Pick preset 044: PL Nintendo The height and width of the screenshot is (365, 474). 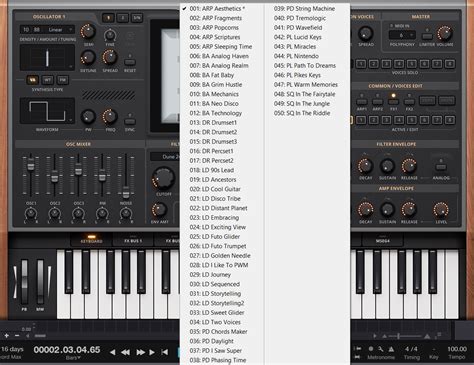[x=296, y=56]
